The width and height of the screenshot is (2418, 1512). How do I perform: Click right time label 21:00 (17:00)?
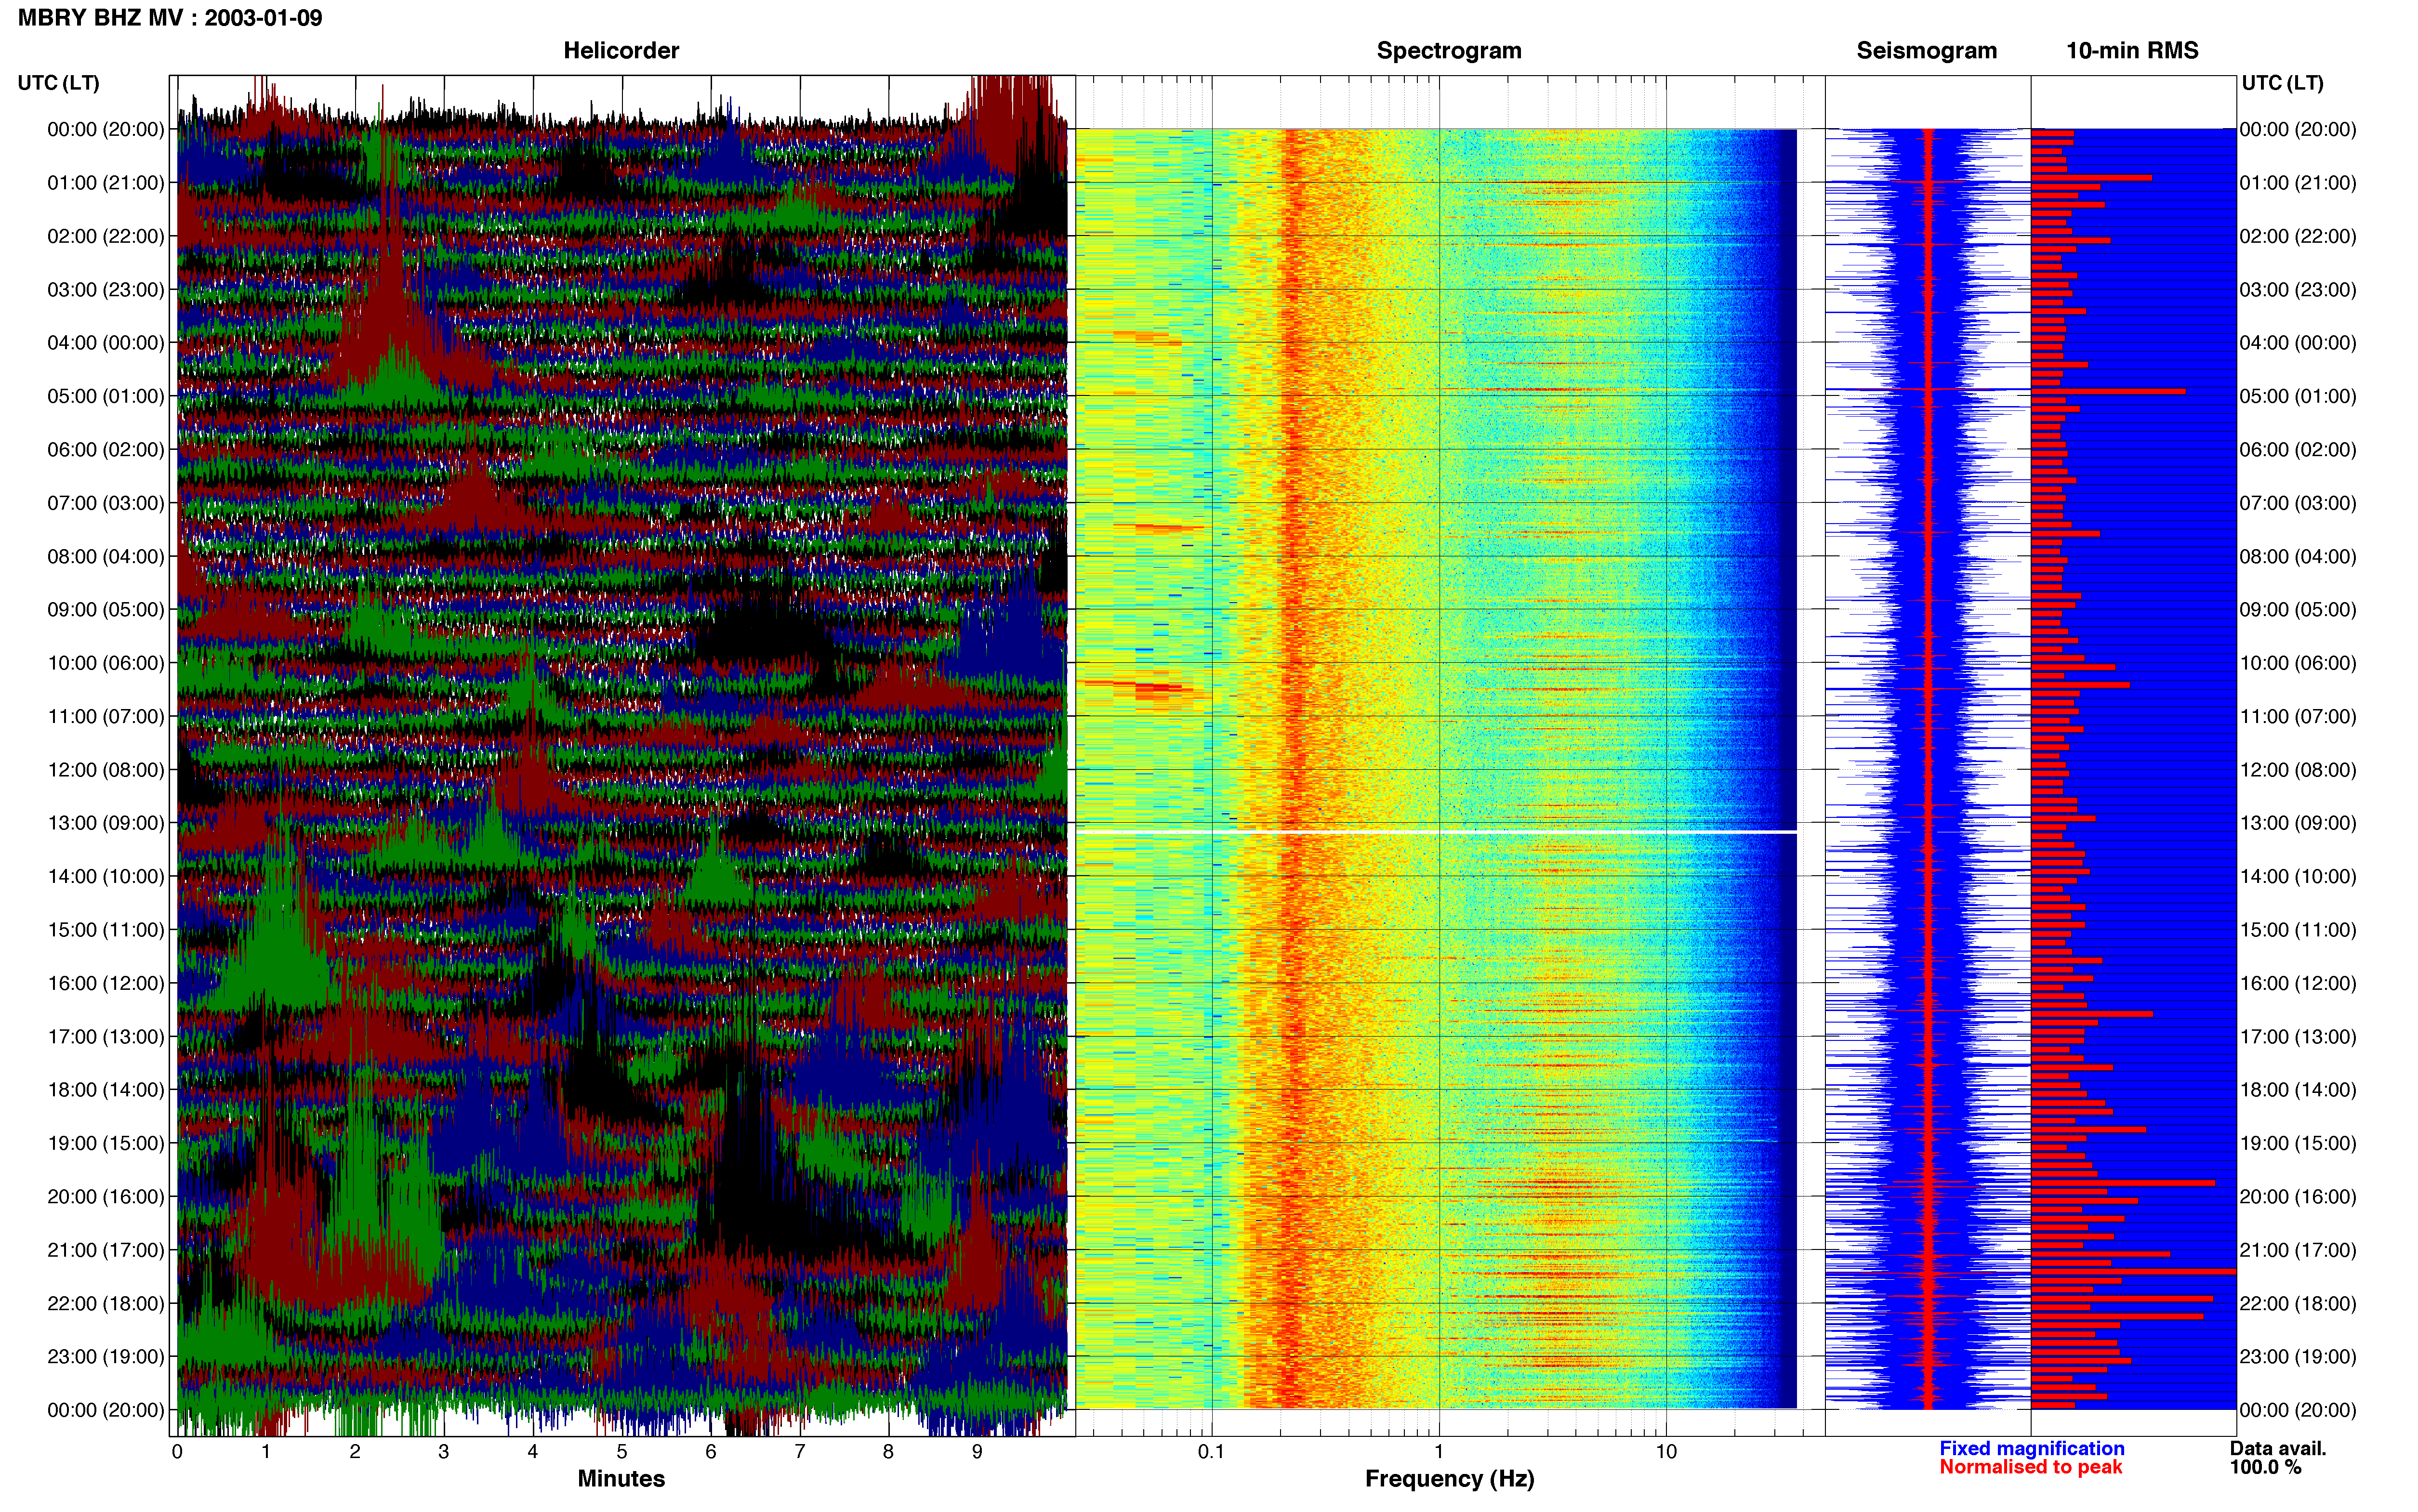click(x=2298, y=1250)
